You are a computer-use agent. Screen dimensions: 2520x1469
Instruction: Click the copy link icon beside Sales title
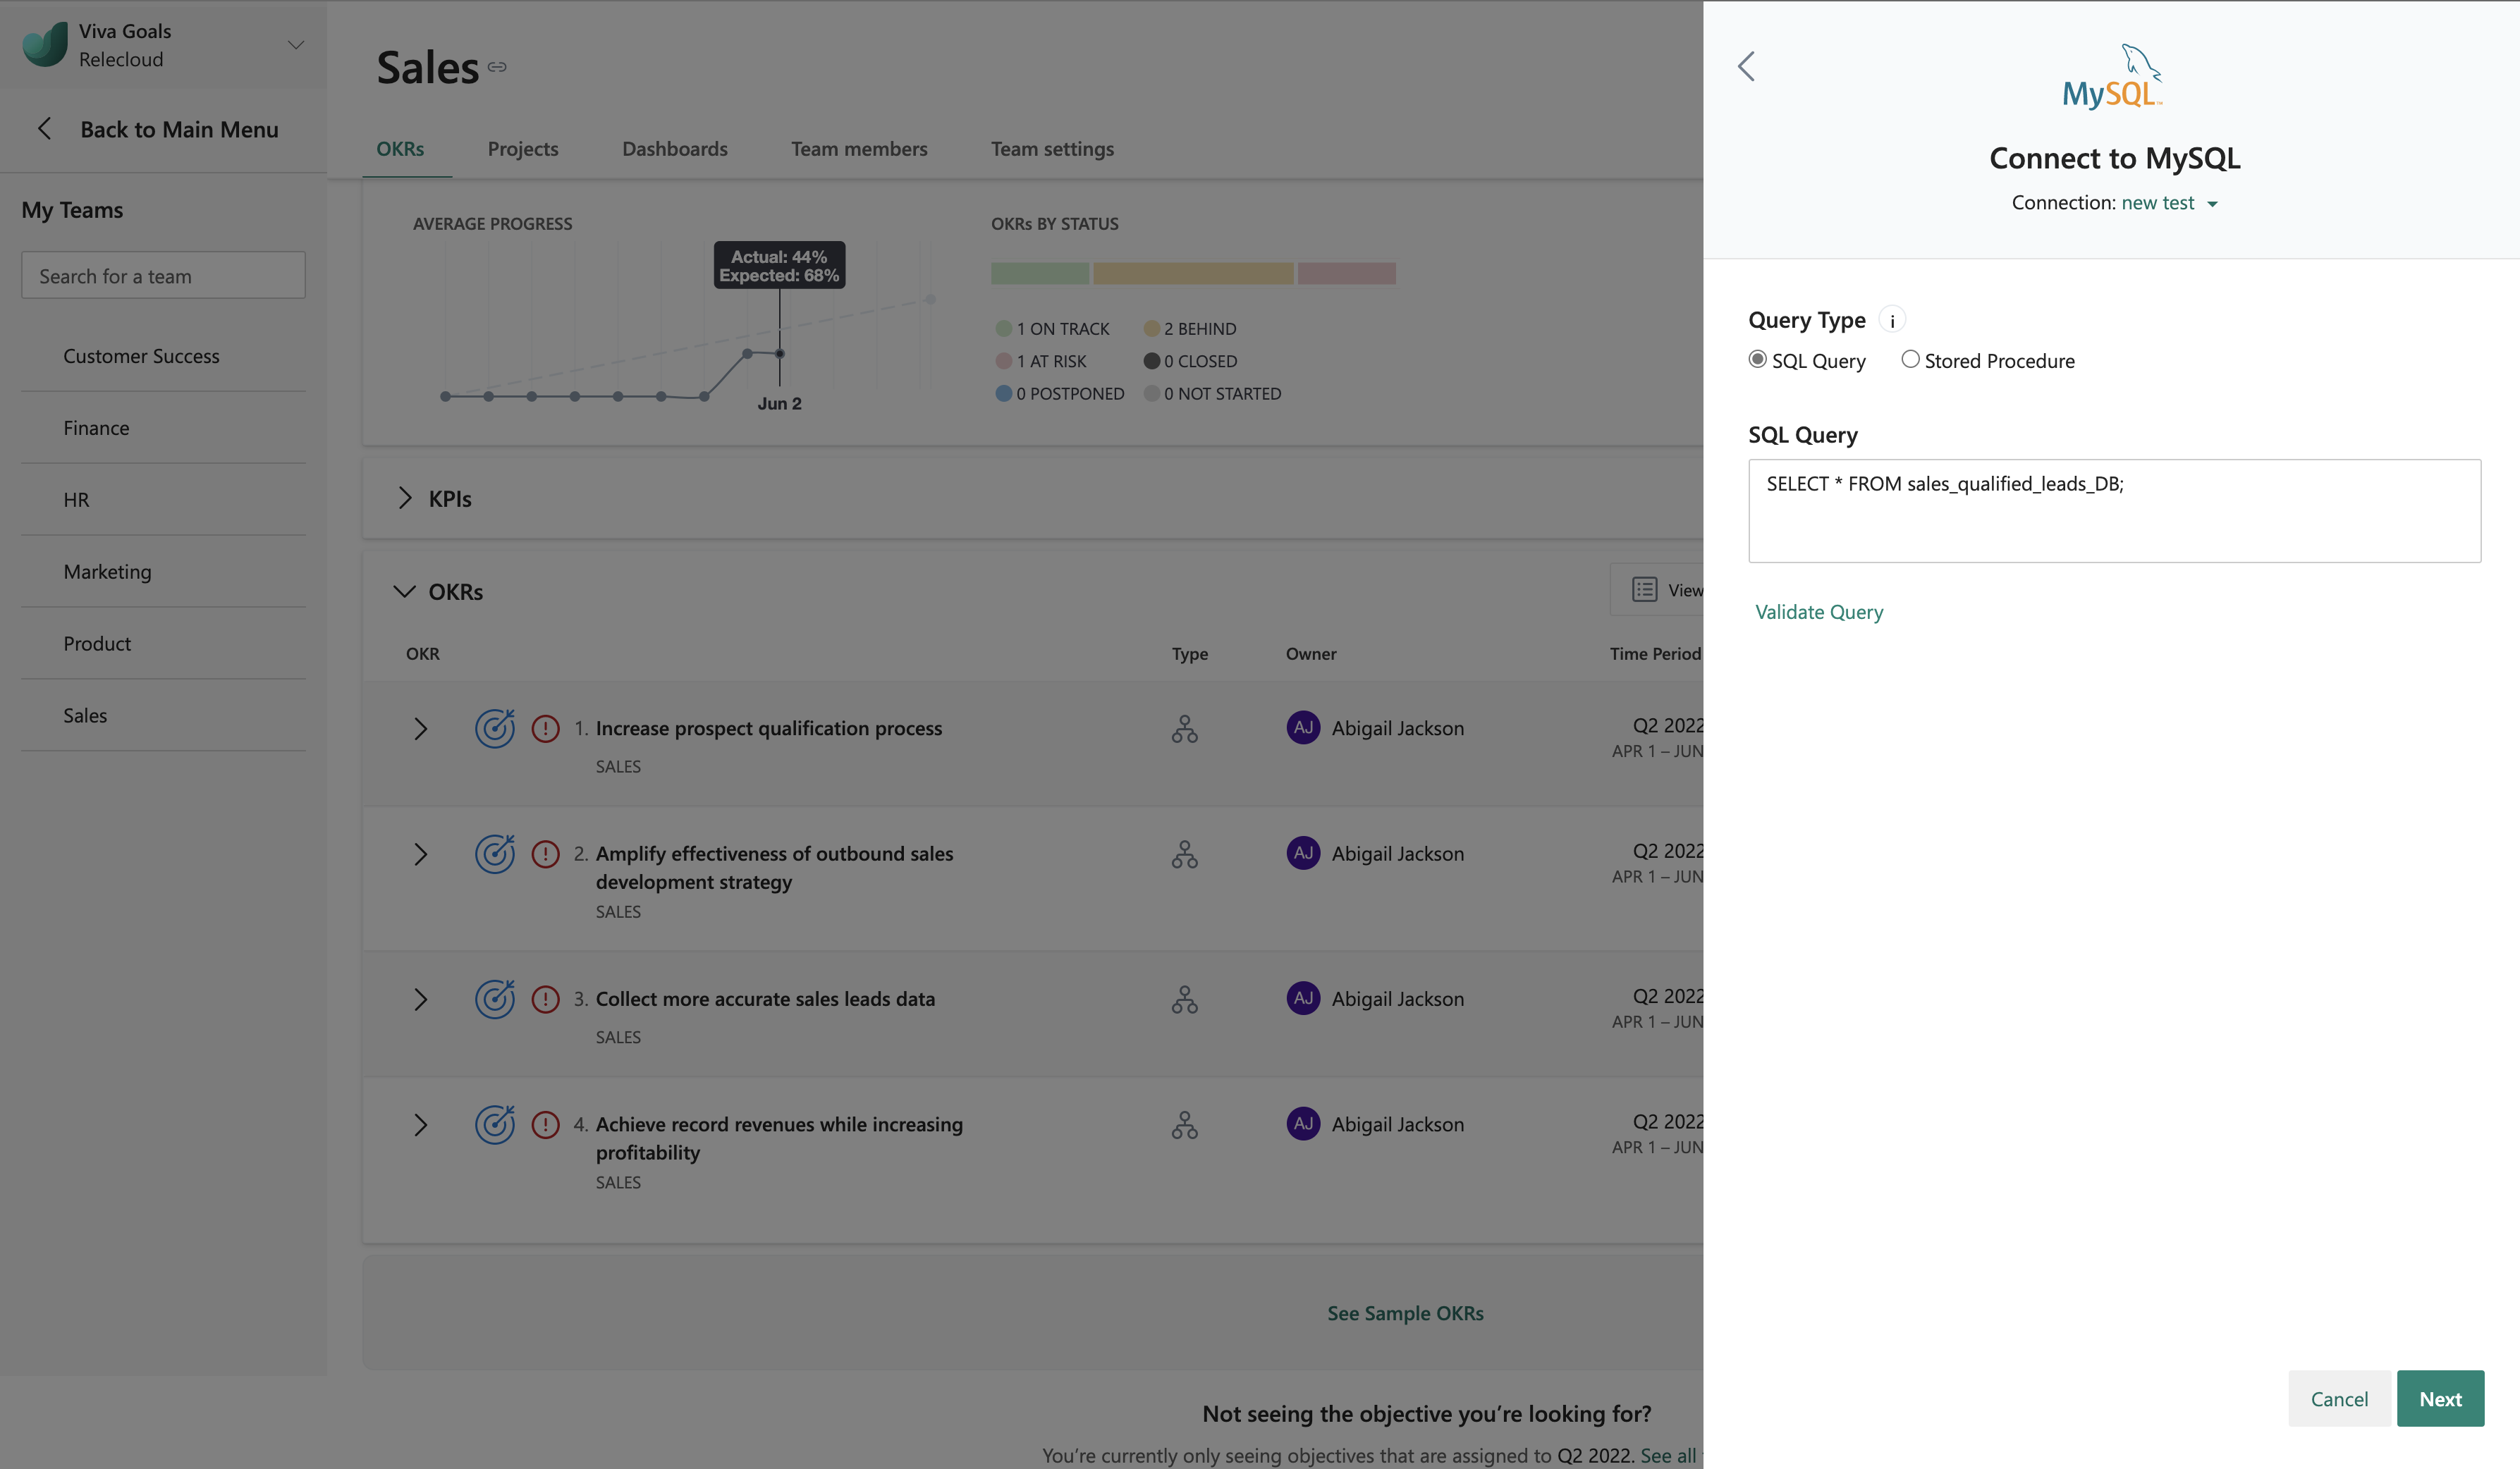coord(497,67)
